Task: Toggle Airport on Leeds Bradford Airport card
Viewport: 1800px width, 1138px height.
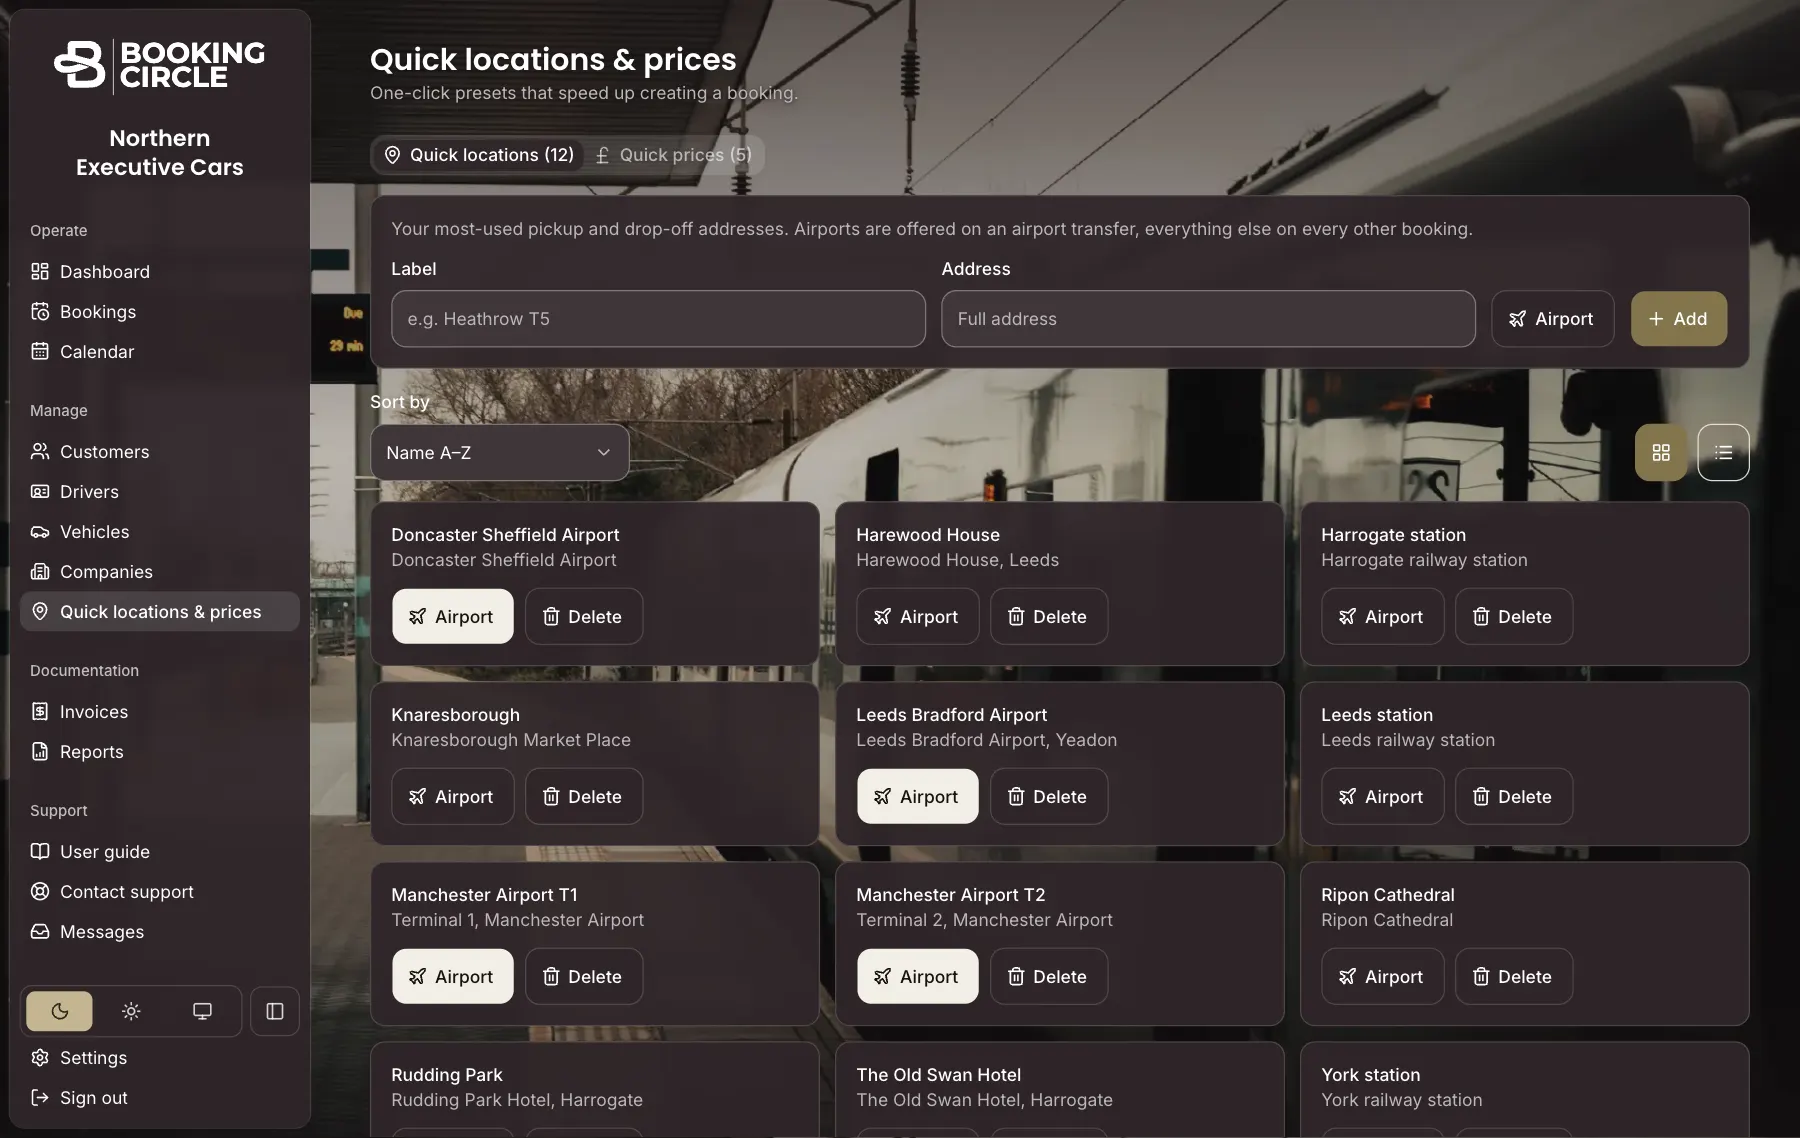Action: click(x=918, y=796)
